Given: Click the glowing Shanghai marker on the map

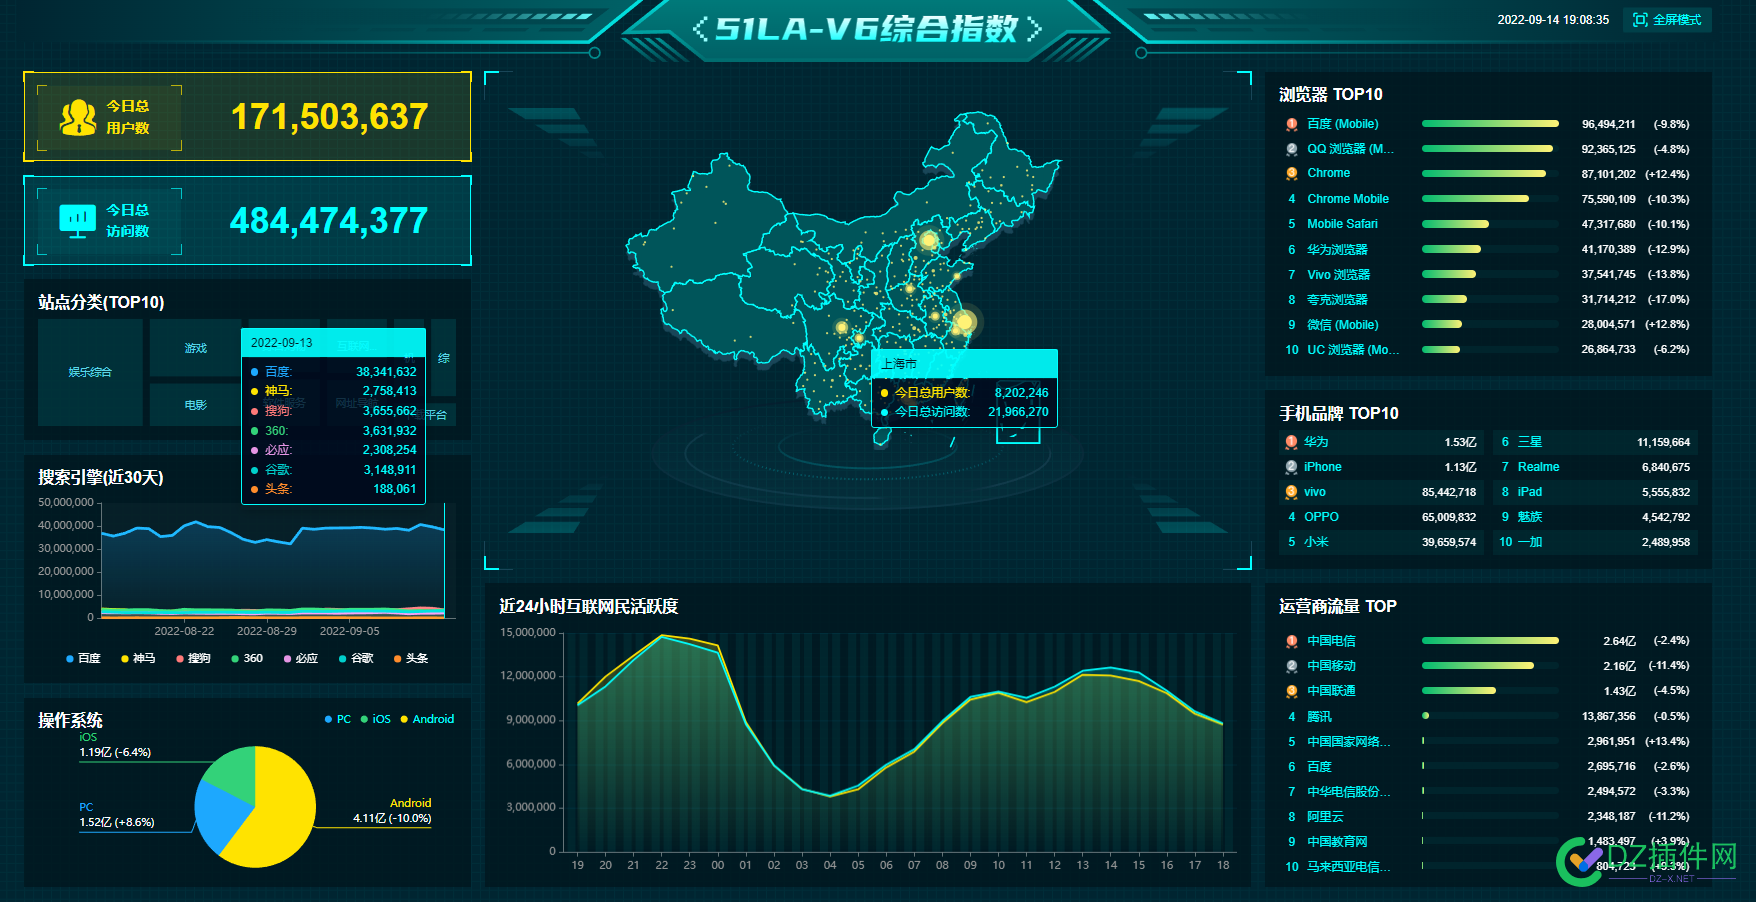Looking at the screenshot, I should [964, 322].
